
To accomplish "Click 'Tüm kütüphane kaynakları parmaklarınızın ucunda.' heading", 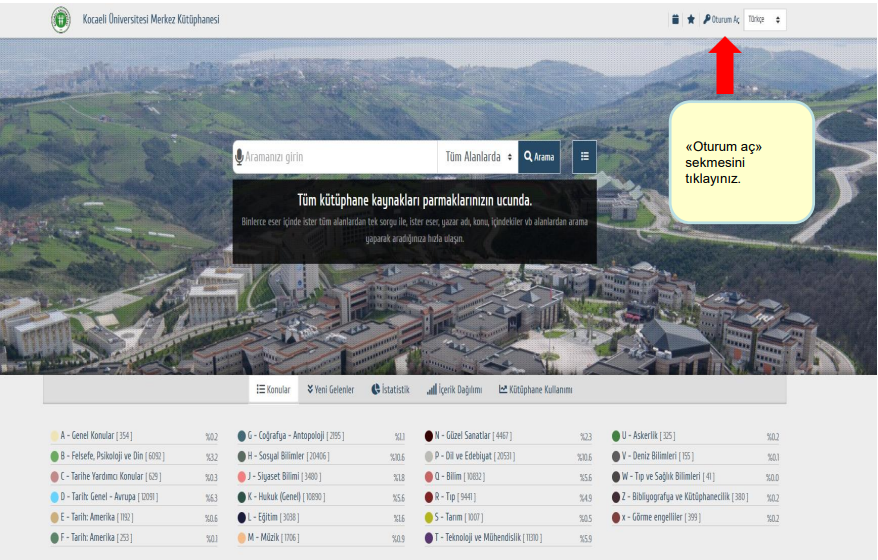I will [414, 200].
